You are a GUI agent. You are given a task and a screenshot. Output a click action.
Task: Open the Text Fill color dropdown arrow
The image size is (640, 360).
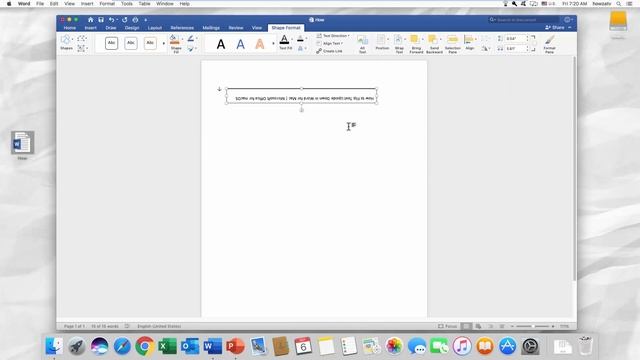(292, 39)
